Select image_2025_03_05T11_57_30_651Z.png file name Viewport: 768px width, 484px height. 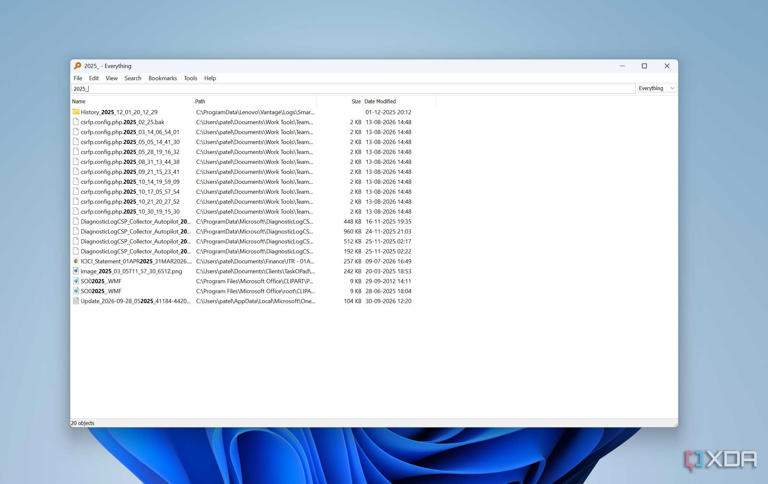tap(131, 271)
